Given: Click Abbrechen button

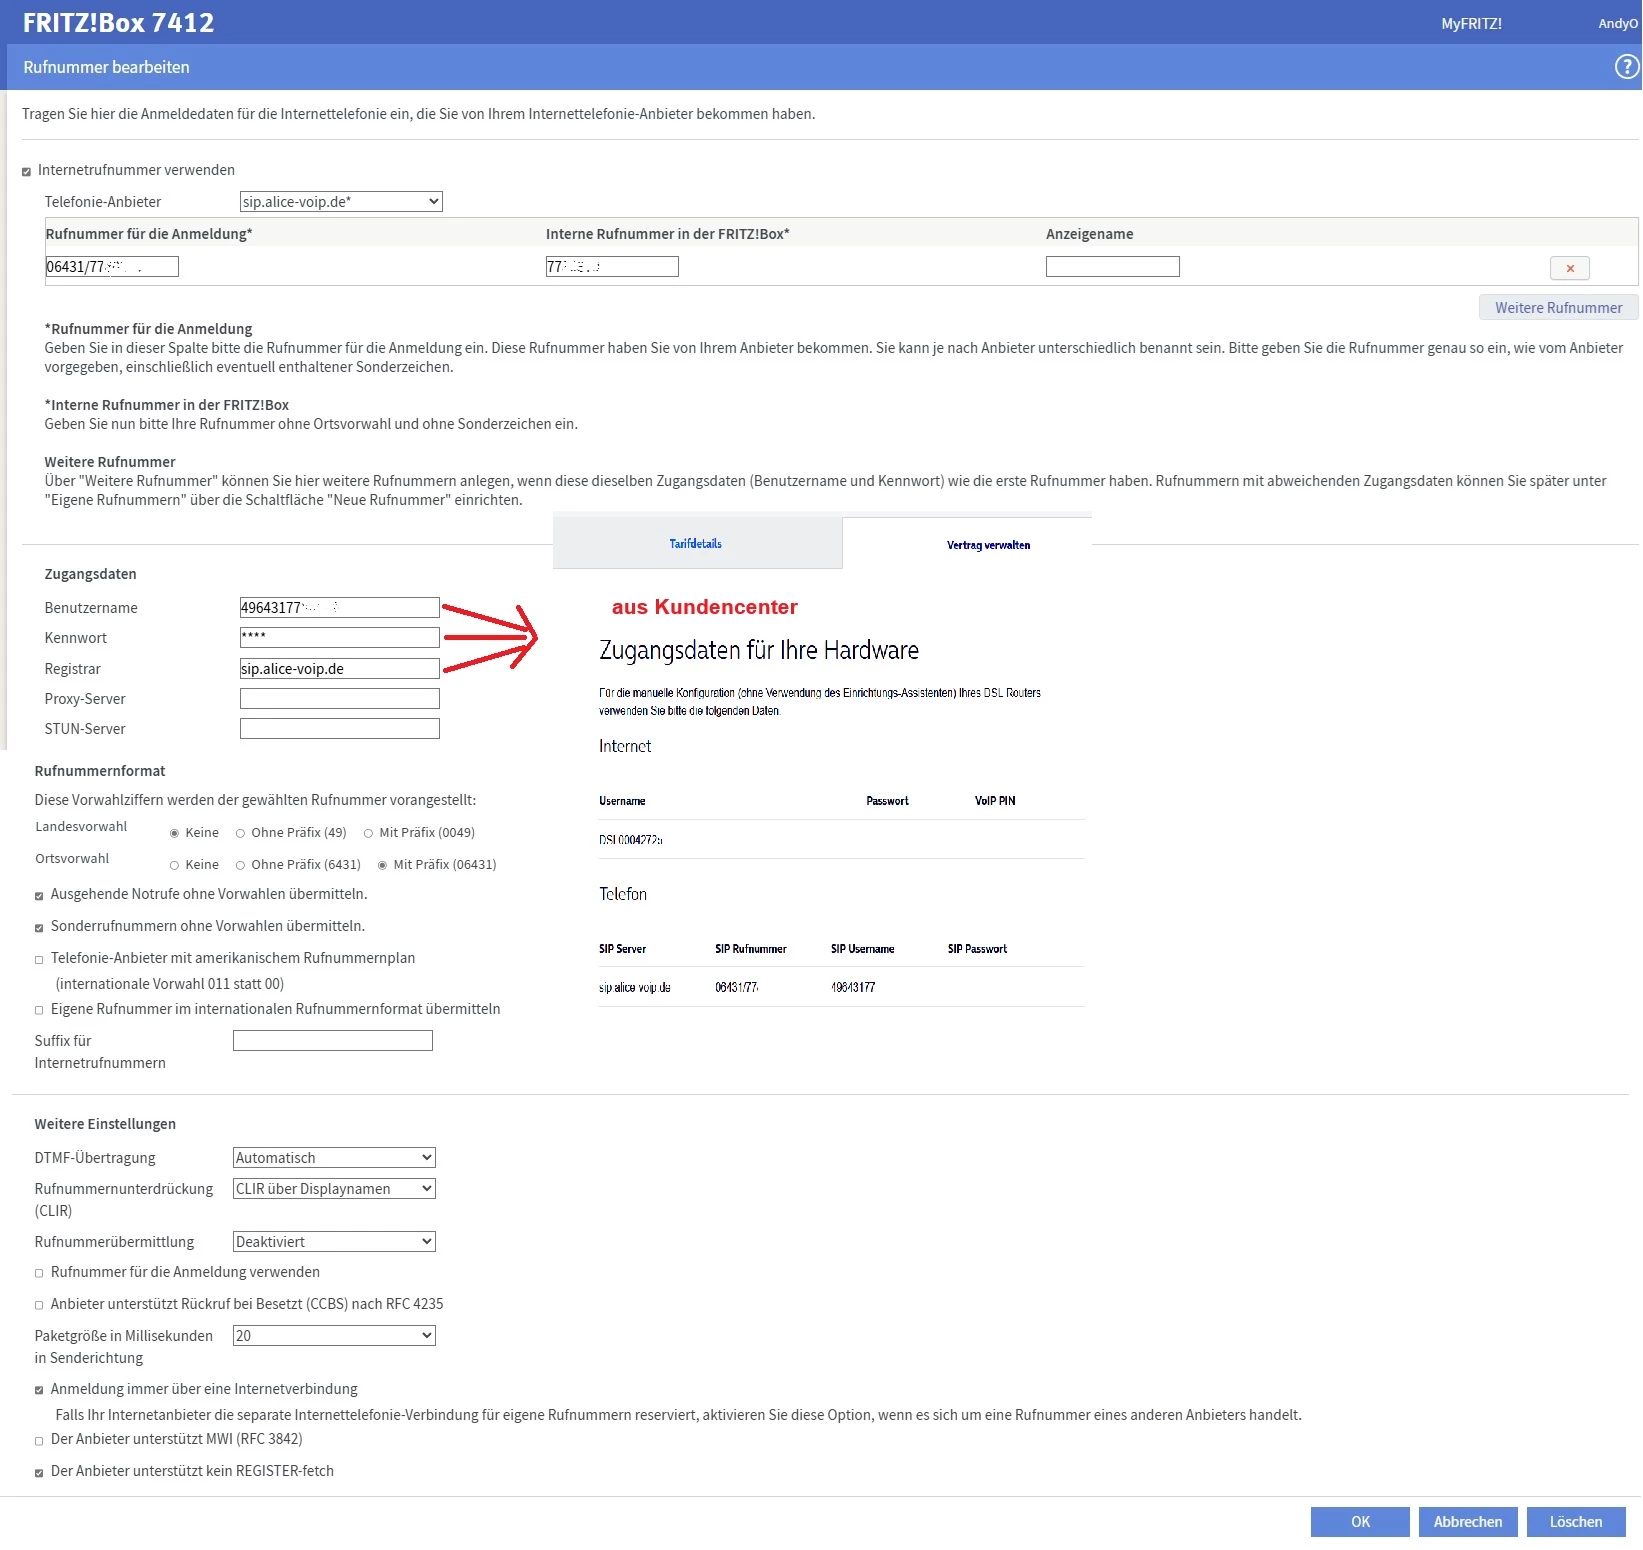Looking at the screenshot, I should click(1468, 1522).
